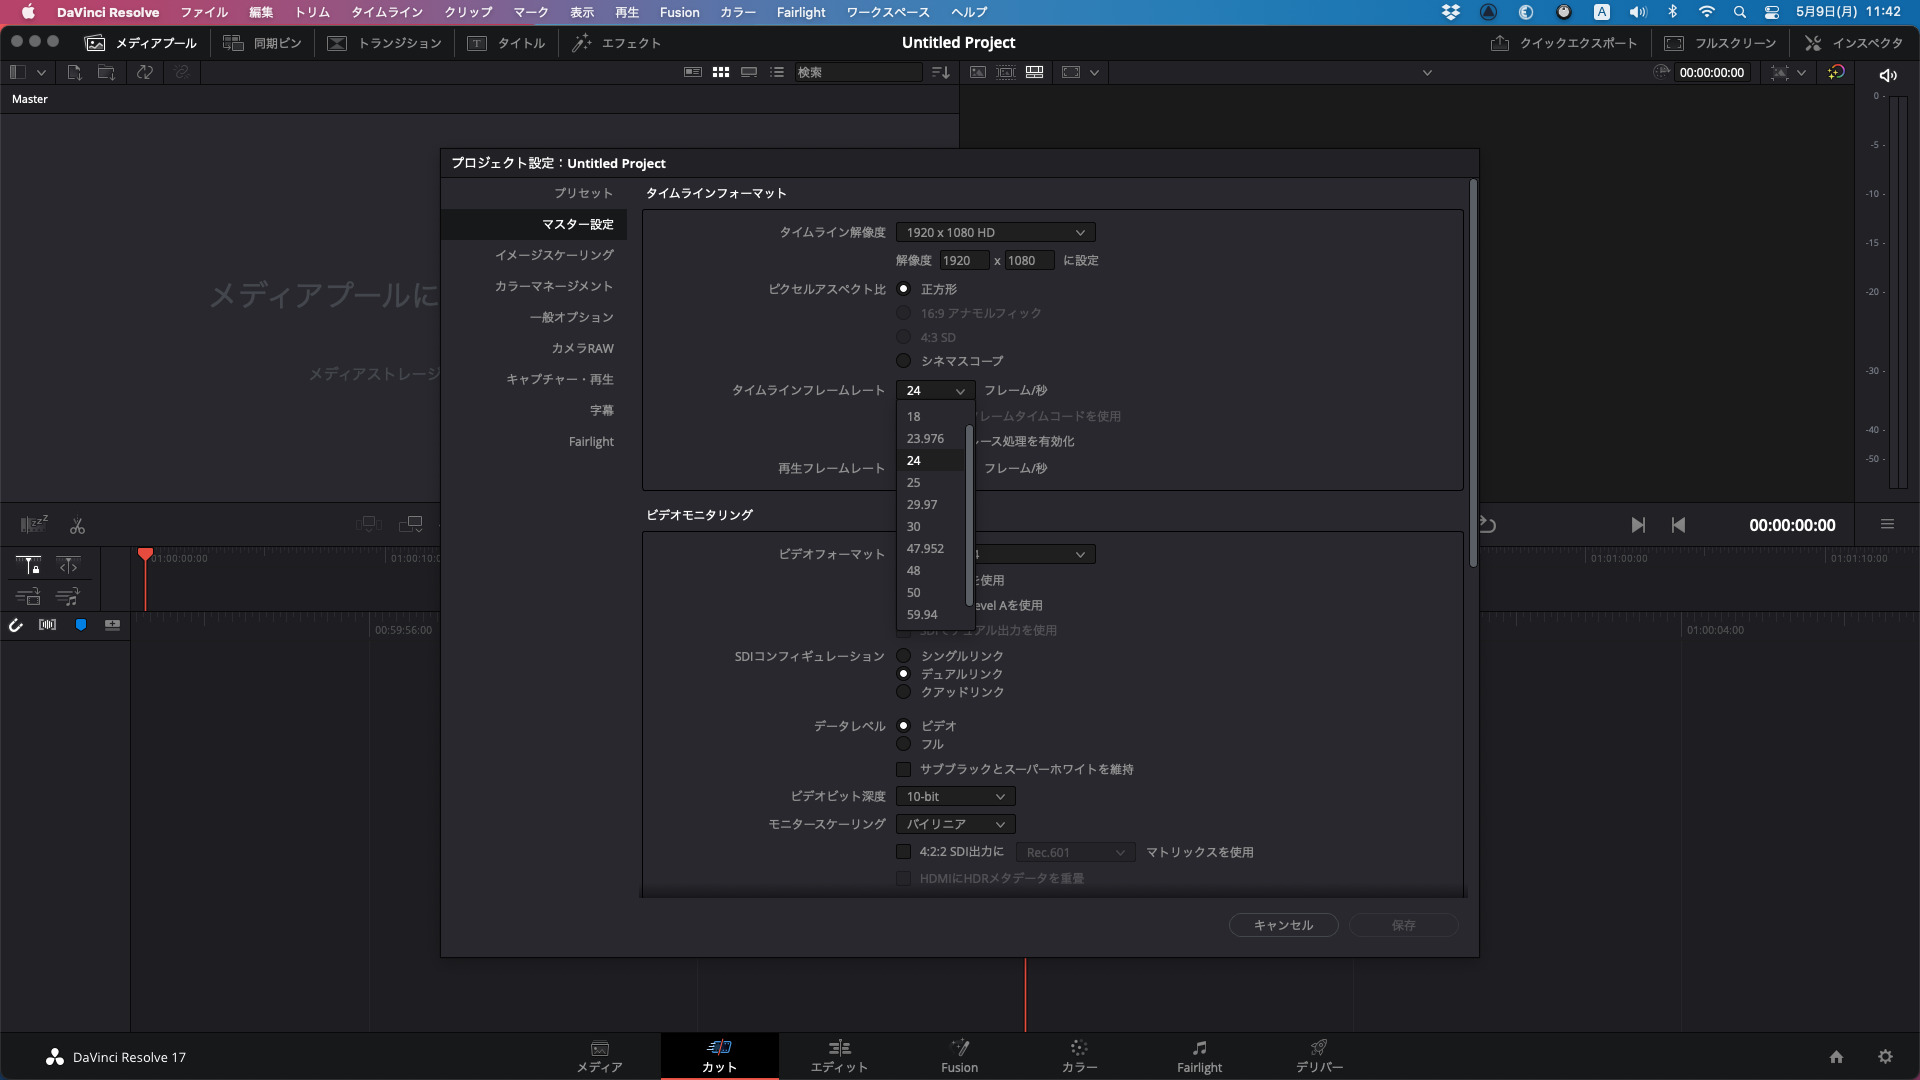1920x1080 pixels.
Task: Select the split clip scissors tool
Action: (x=77, y=525)
